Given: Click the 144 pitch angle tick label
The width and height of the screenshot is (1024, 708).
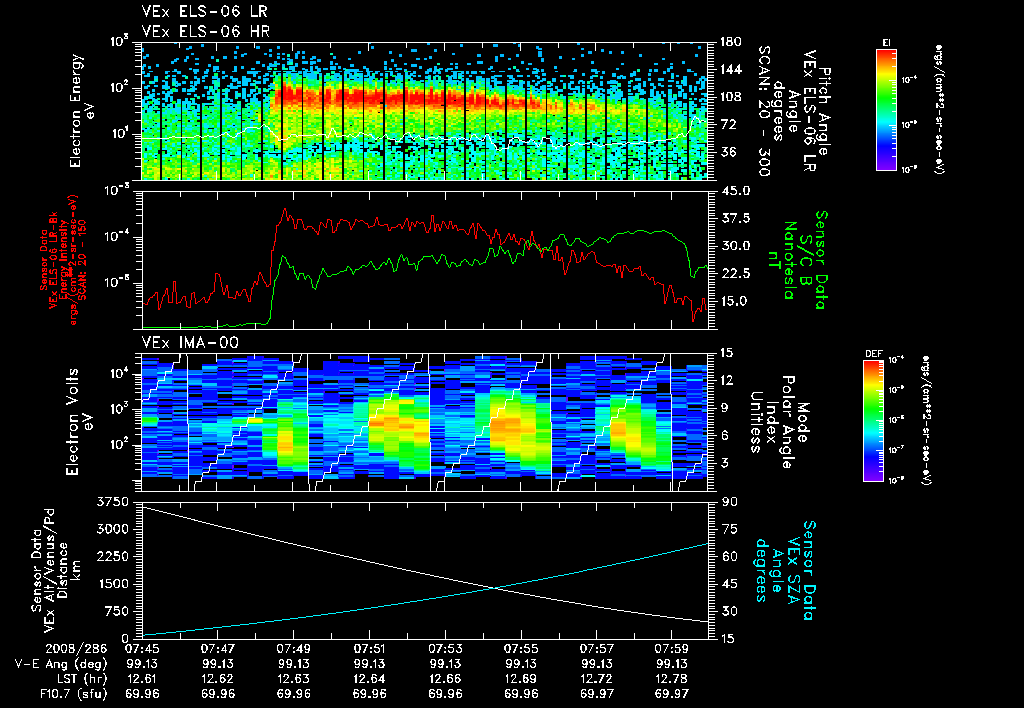Looking at the screenshot, I should tap(731, 69).
